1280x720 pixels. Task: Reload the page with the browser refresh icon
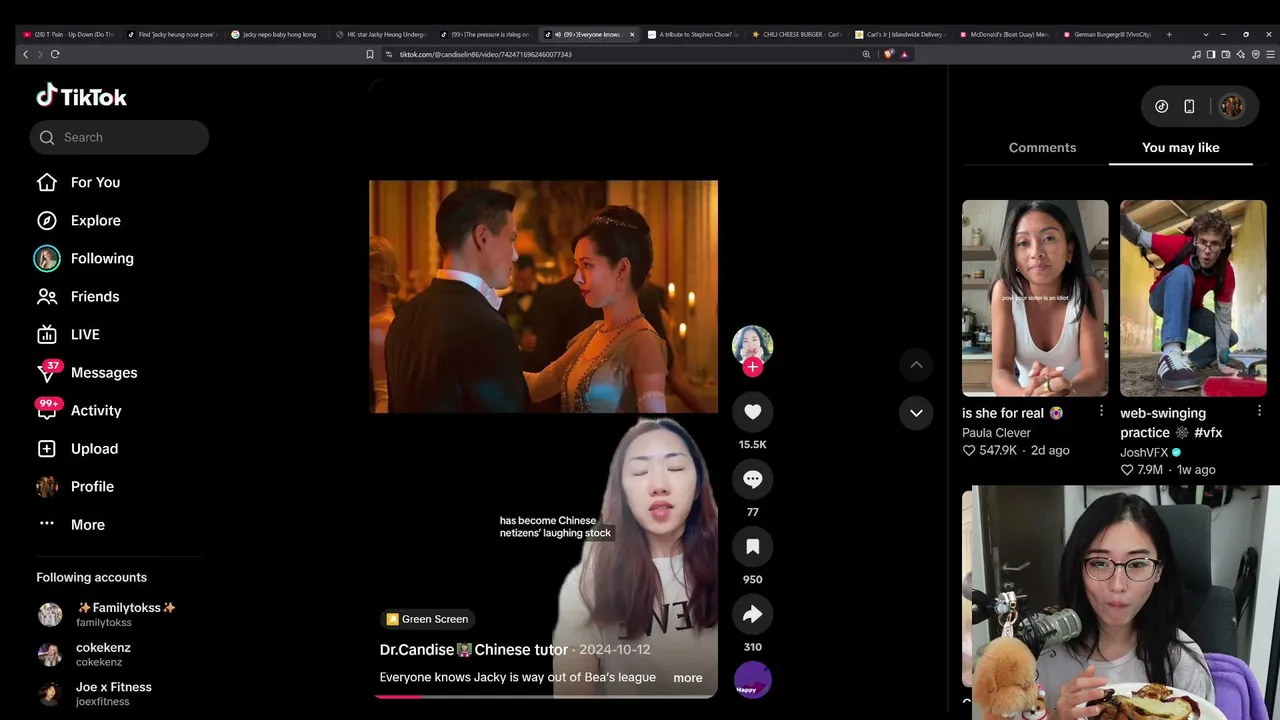55,54
